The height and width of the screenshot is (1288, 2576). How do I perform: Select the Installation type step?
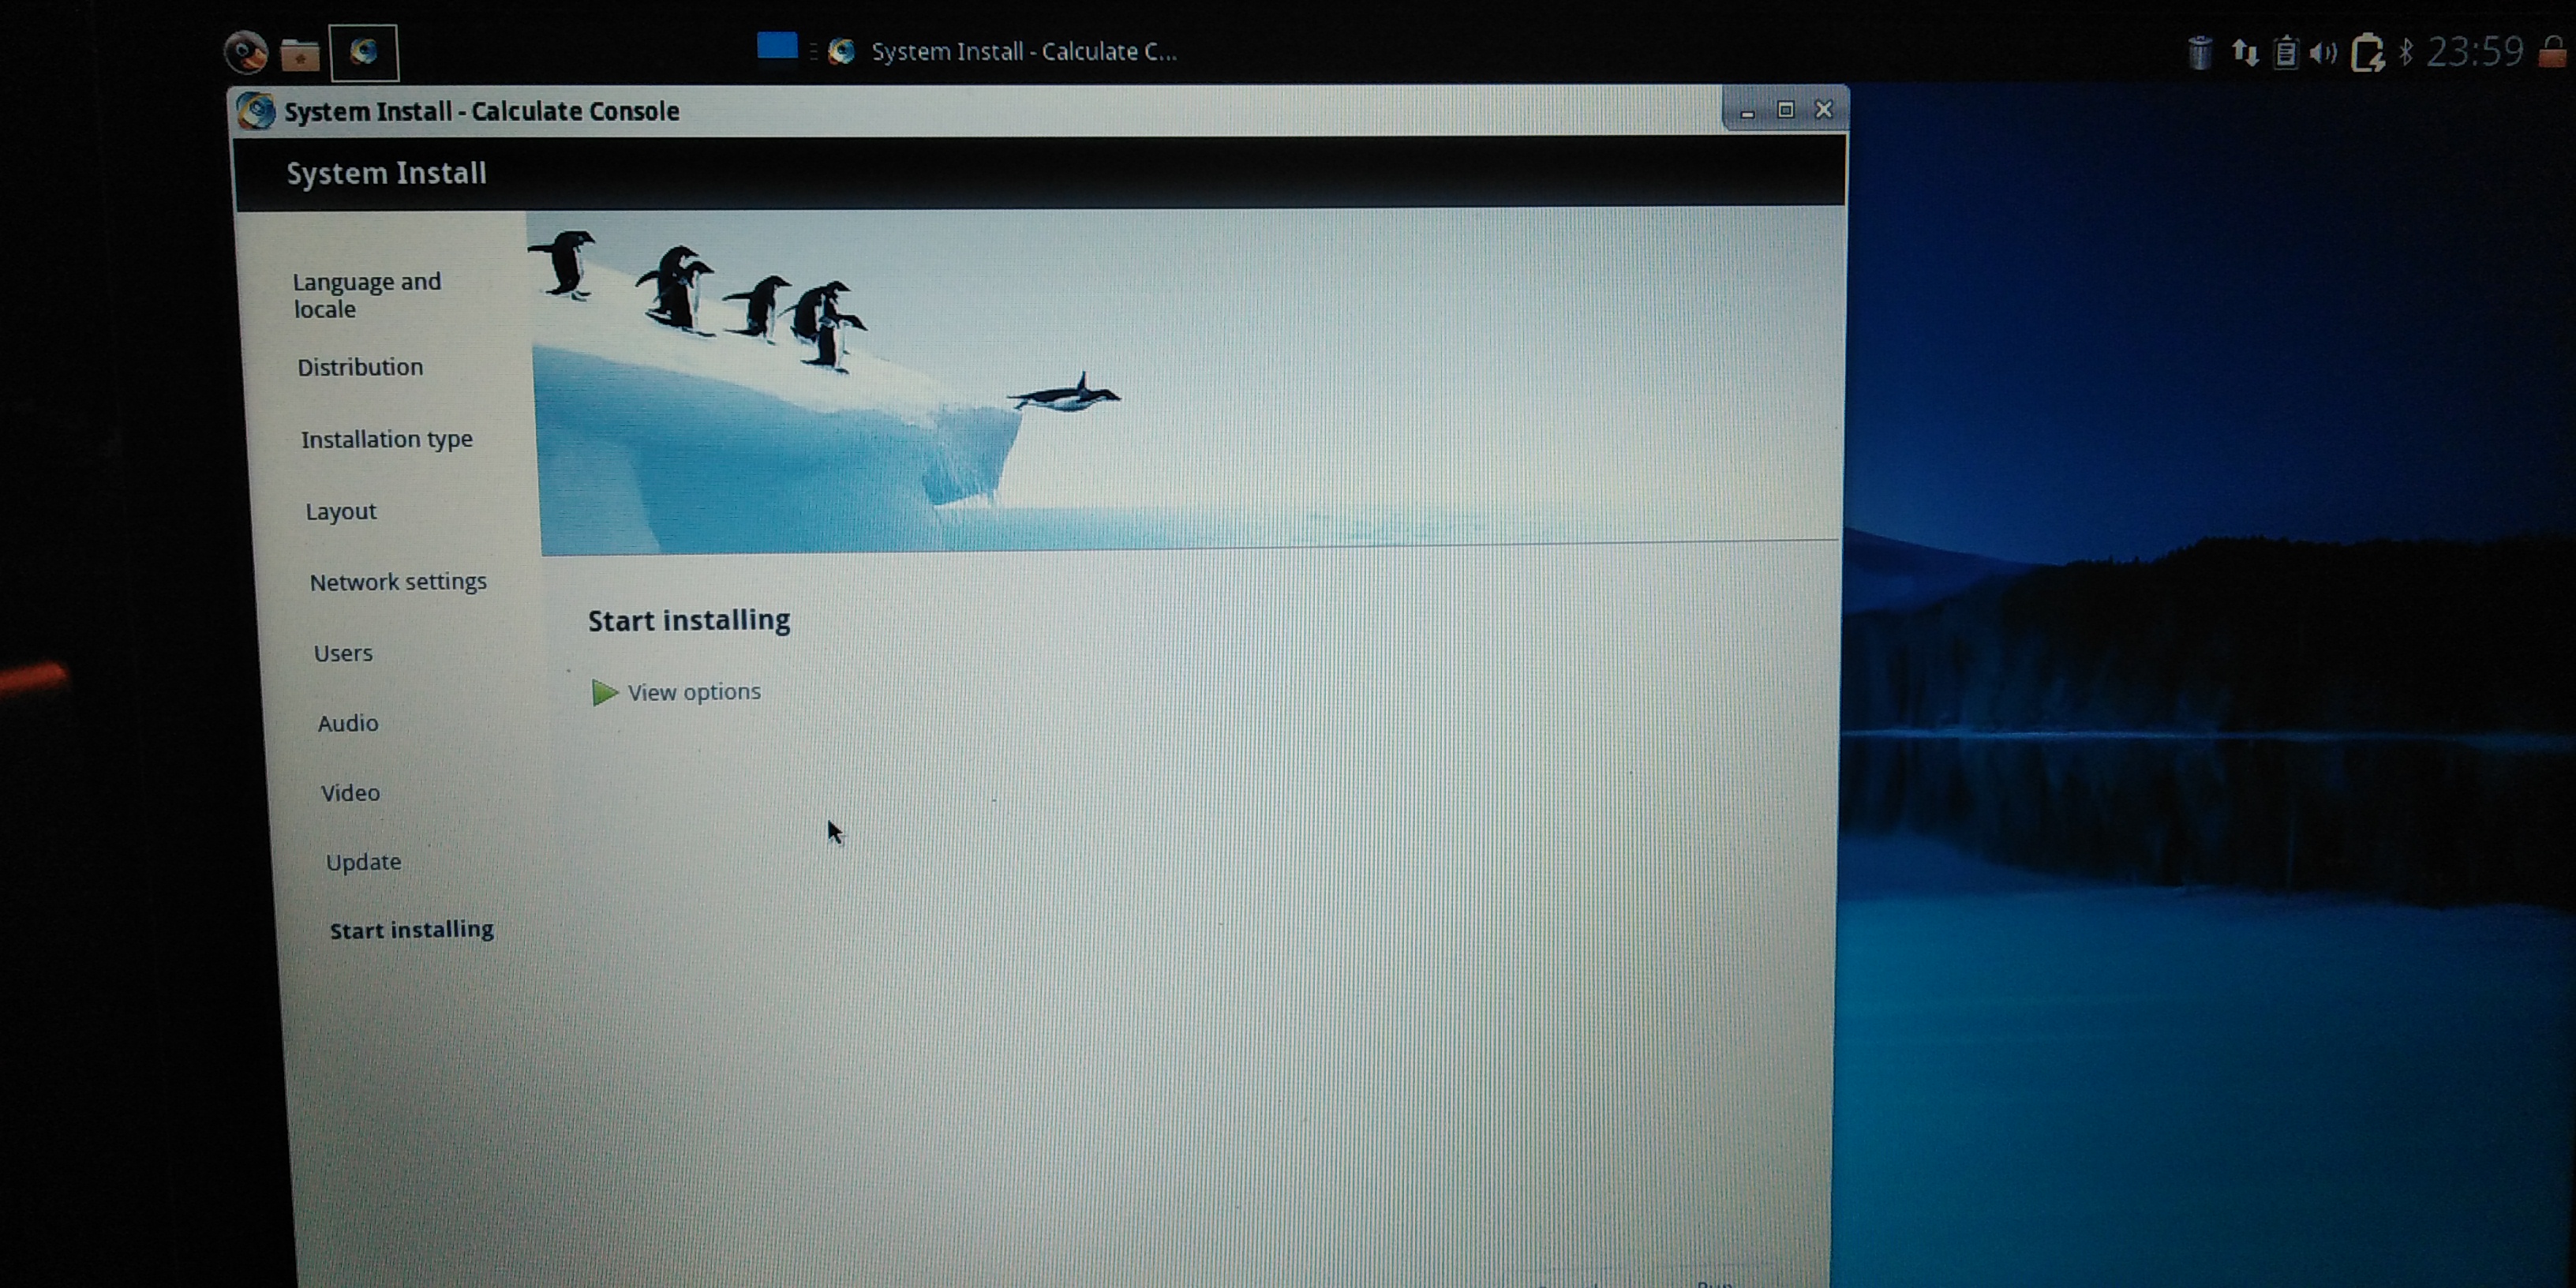click(388, 439)
